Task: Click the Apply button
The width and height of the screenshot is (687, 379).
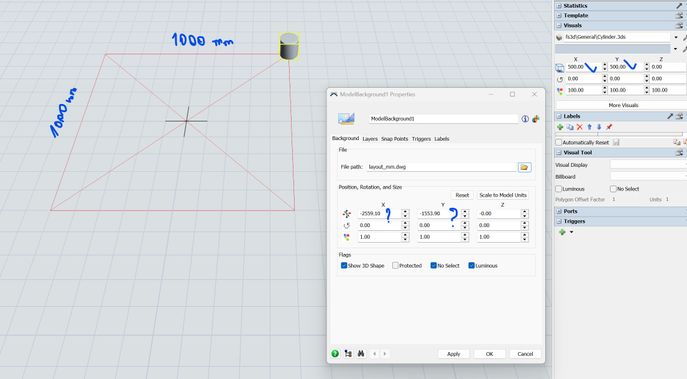Action: pyautogui.click(x=453, y=354)
